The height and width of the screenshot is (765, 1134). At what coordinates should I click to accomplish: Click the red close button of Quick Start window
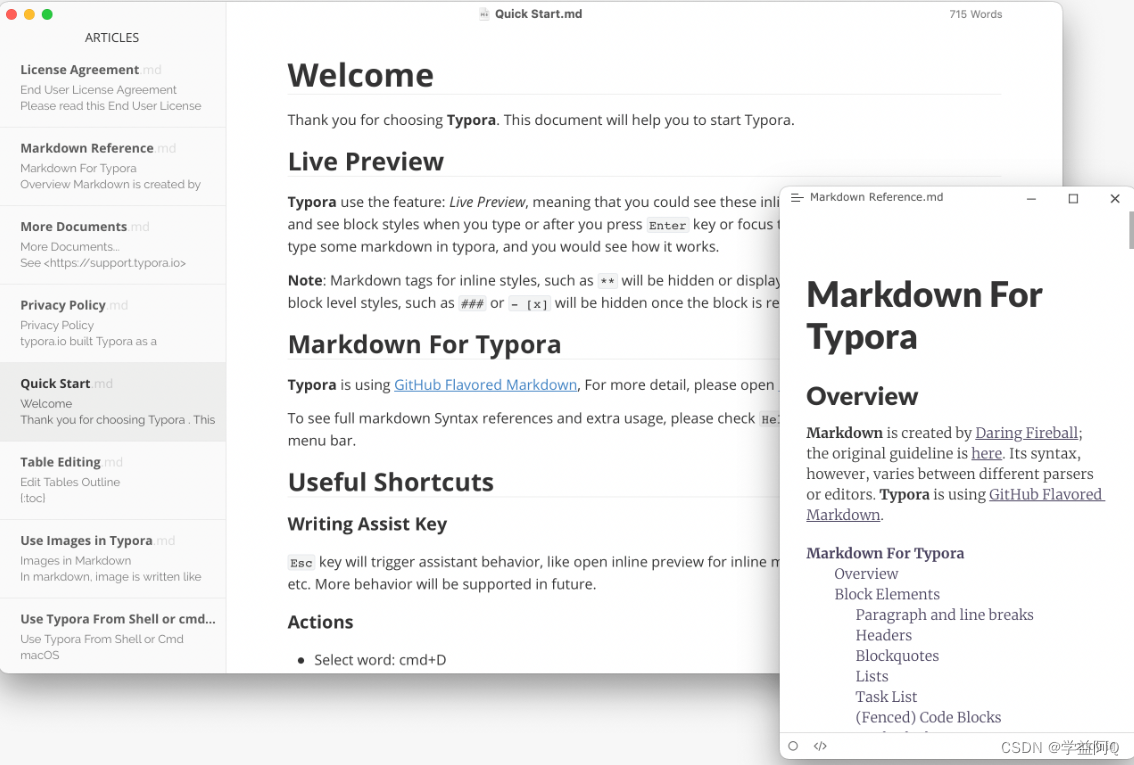tap(12, 14)
